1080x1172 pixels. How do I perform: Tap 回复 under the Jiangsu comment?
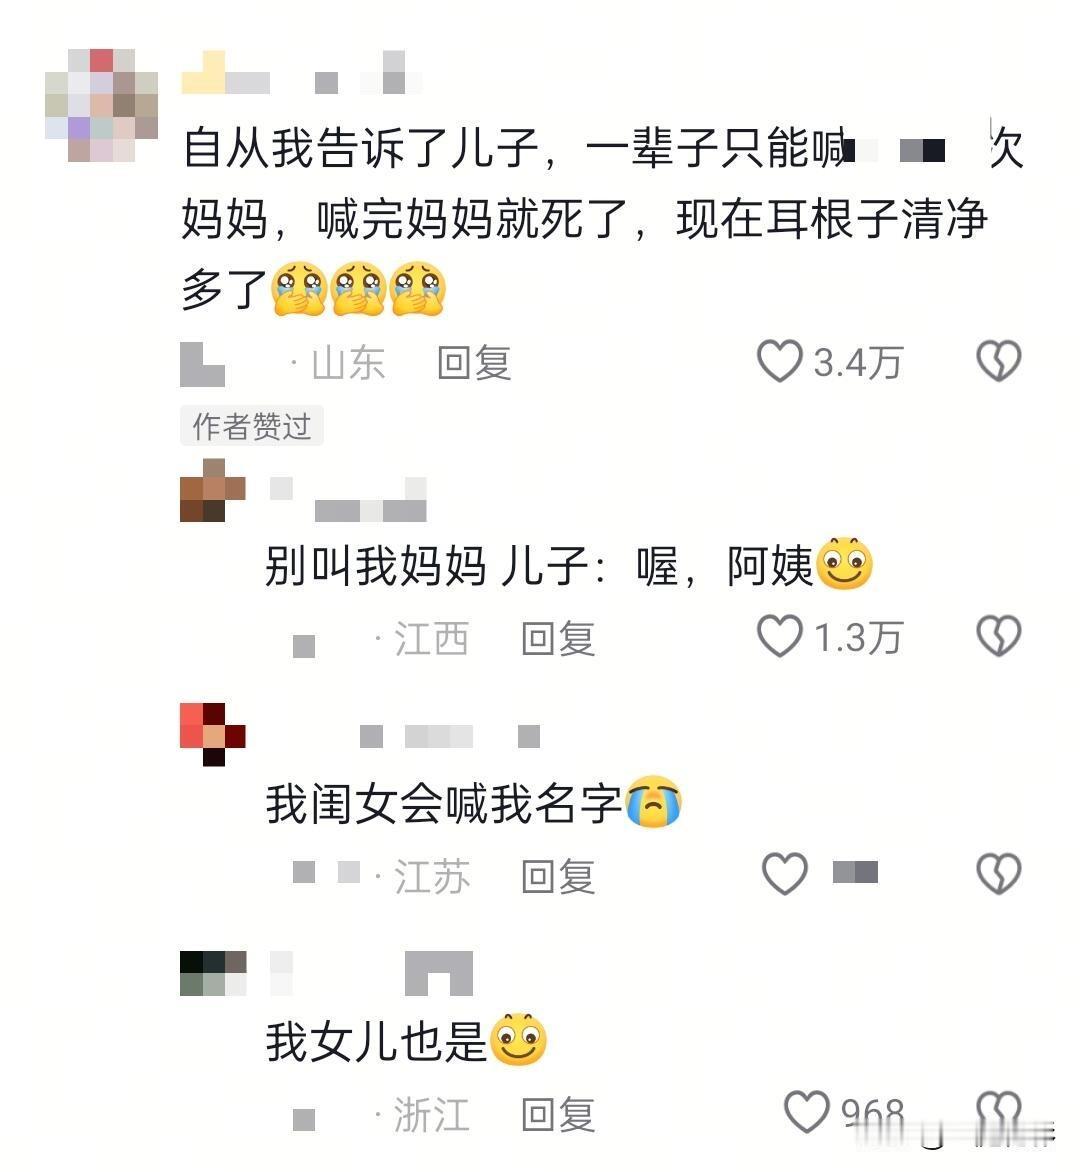[x=558, y=876]
